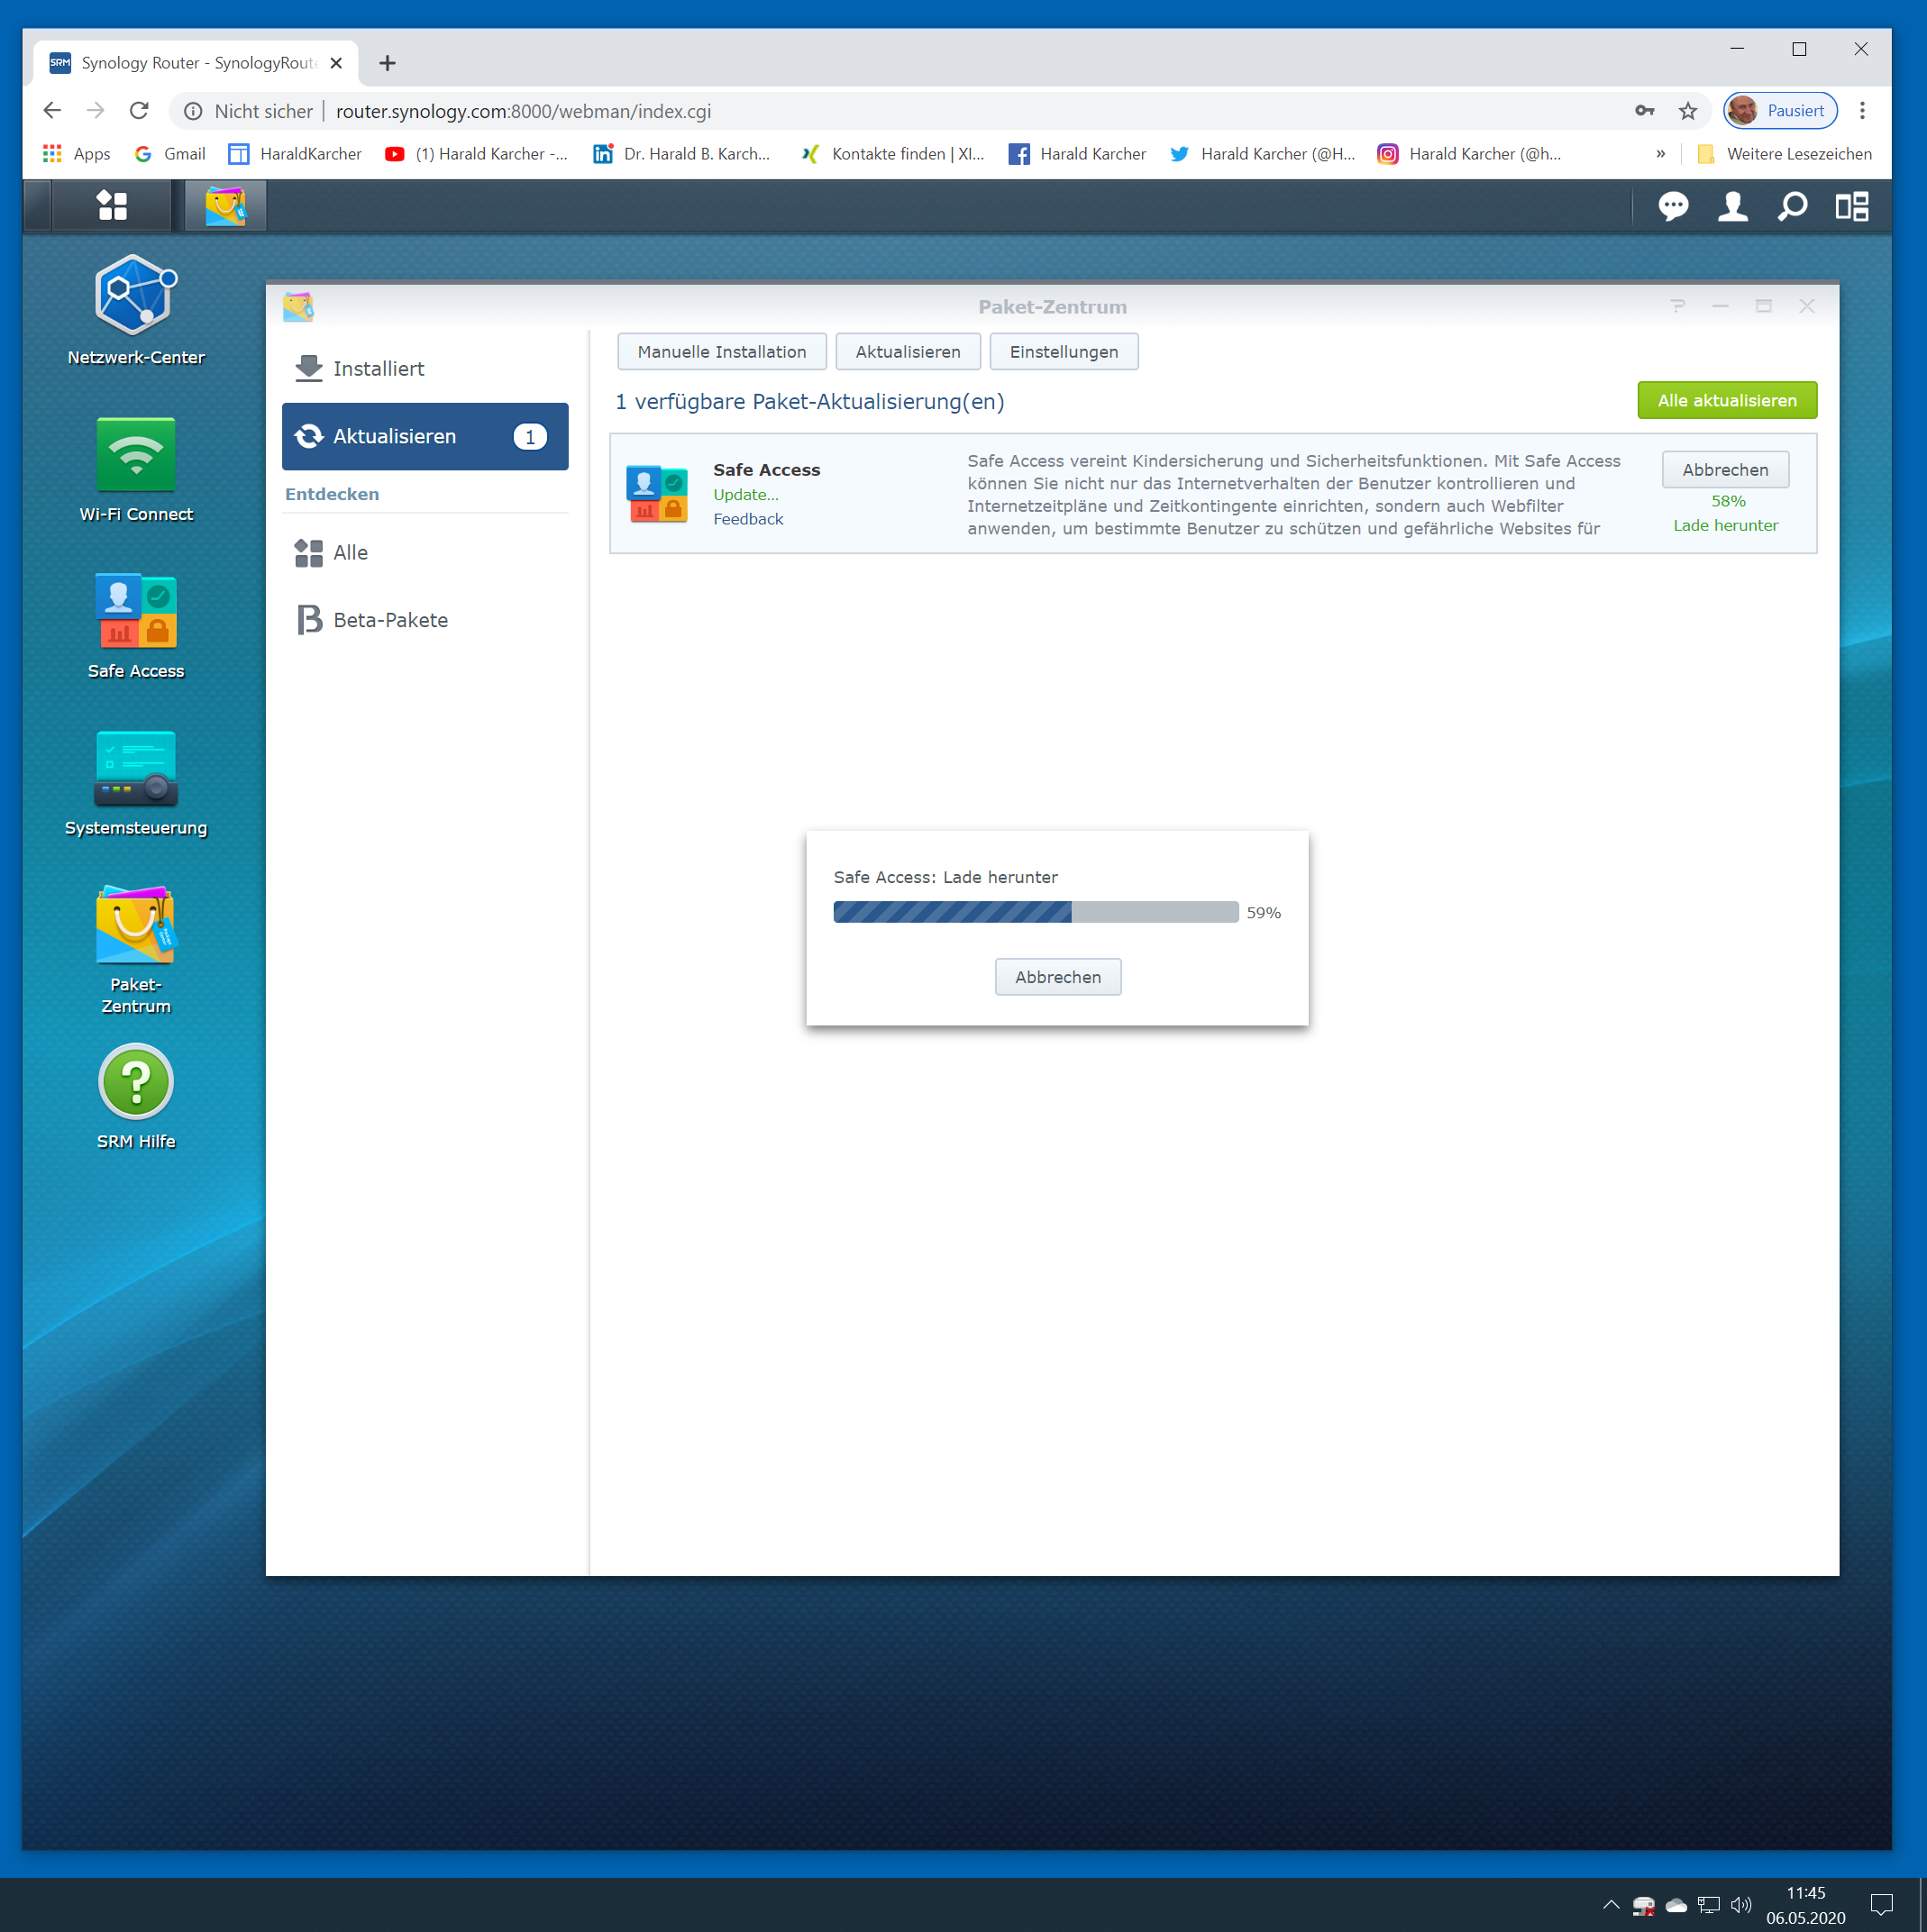Cancel download in the progress dialog
This screenshot has width=1927, height=1932.
point(1057,977)
